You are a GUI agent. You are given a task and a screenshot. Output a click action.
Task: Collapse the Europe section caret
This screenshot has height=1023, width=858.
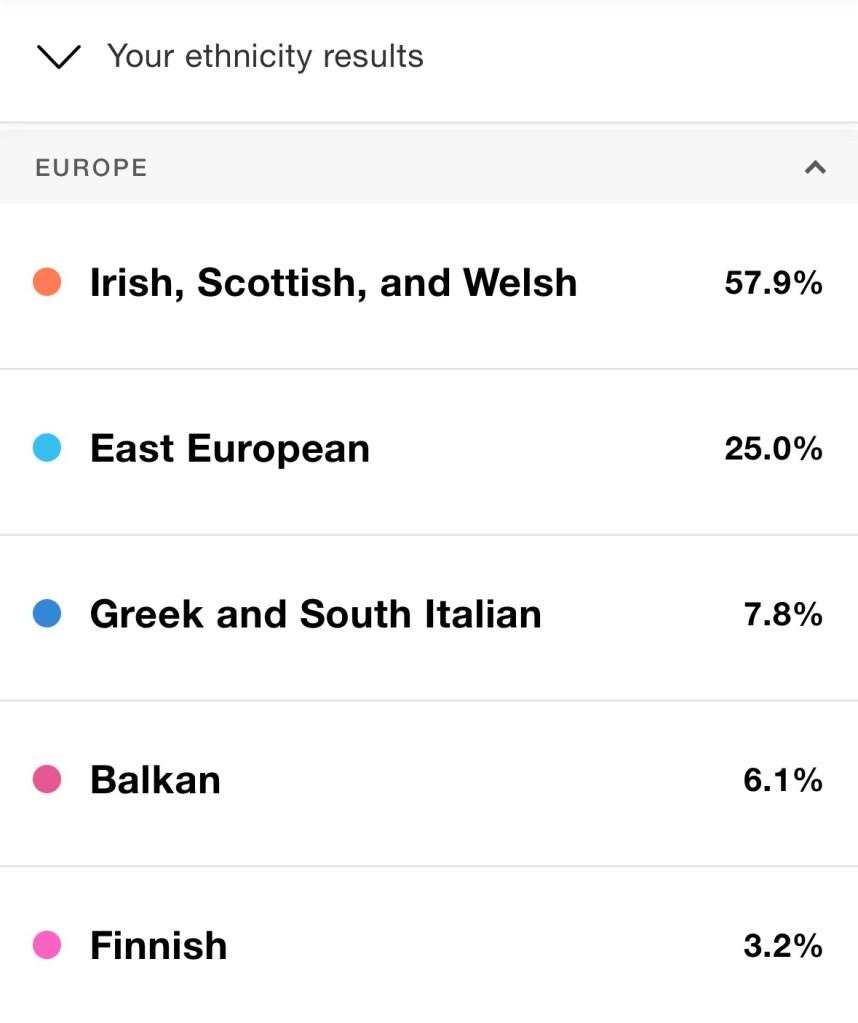815,167
